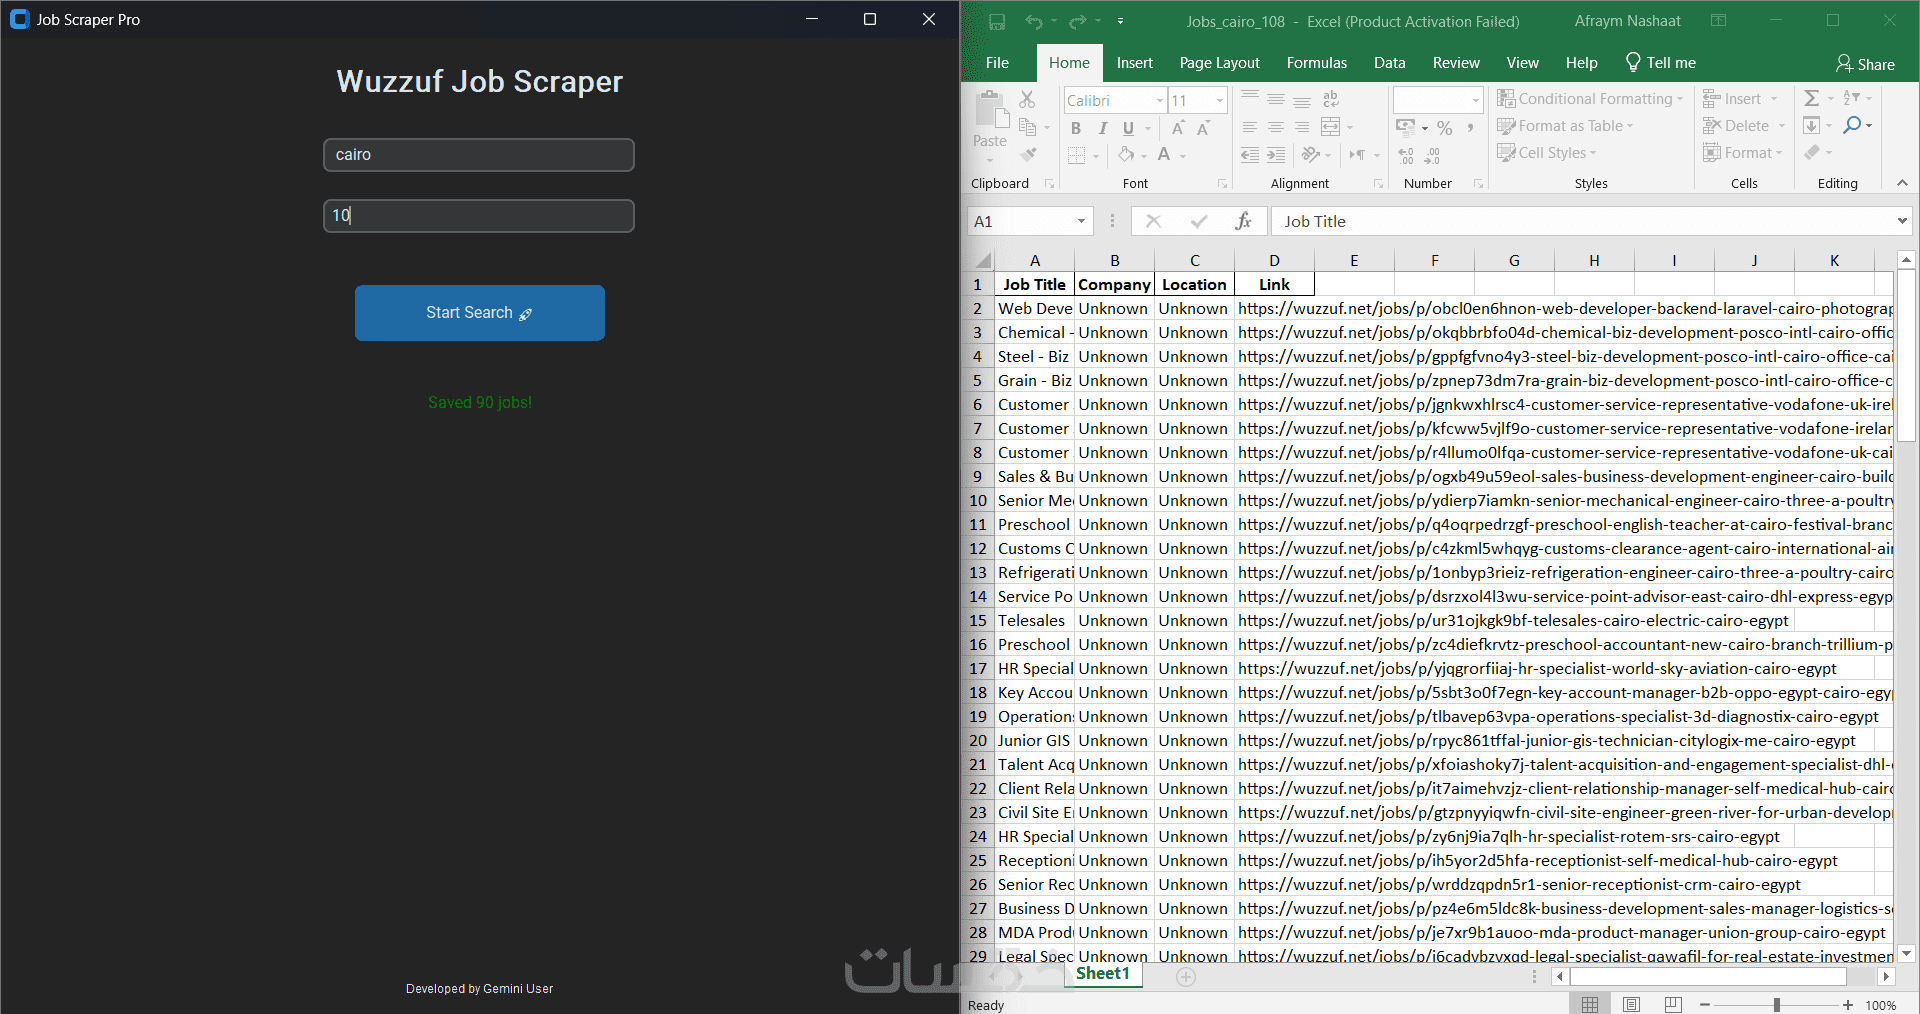
Task: Expand the Conditional Formatting dropdown
Action: [1680, 99]
